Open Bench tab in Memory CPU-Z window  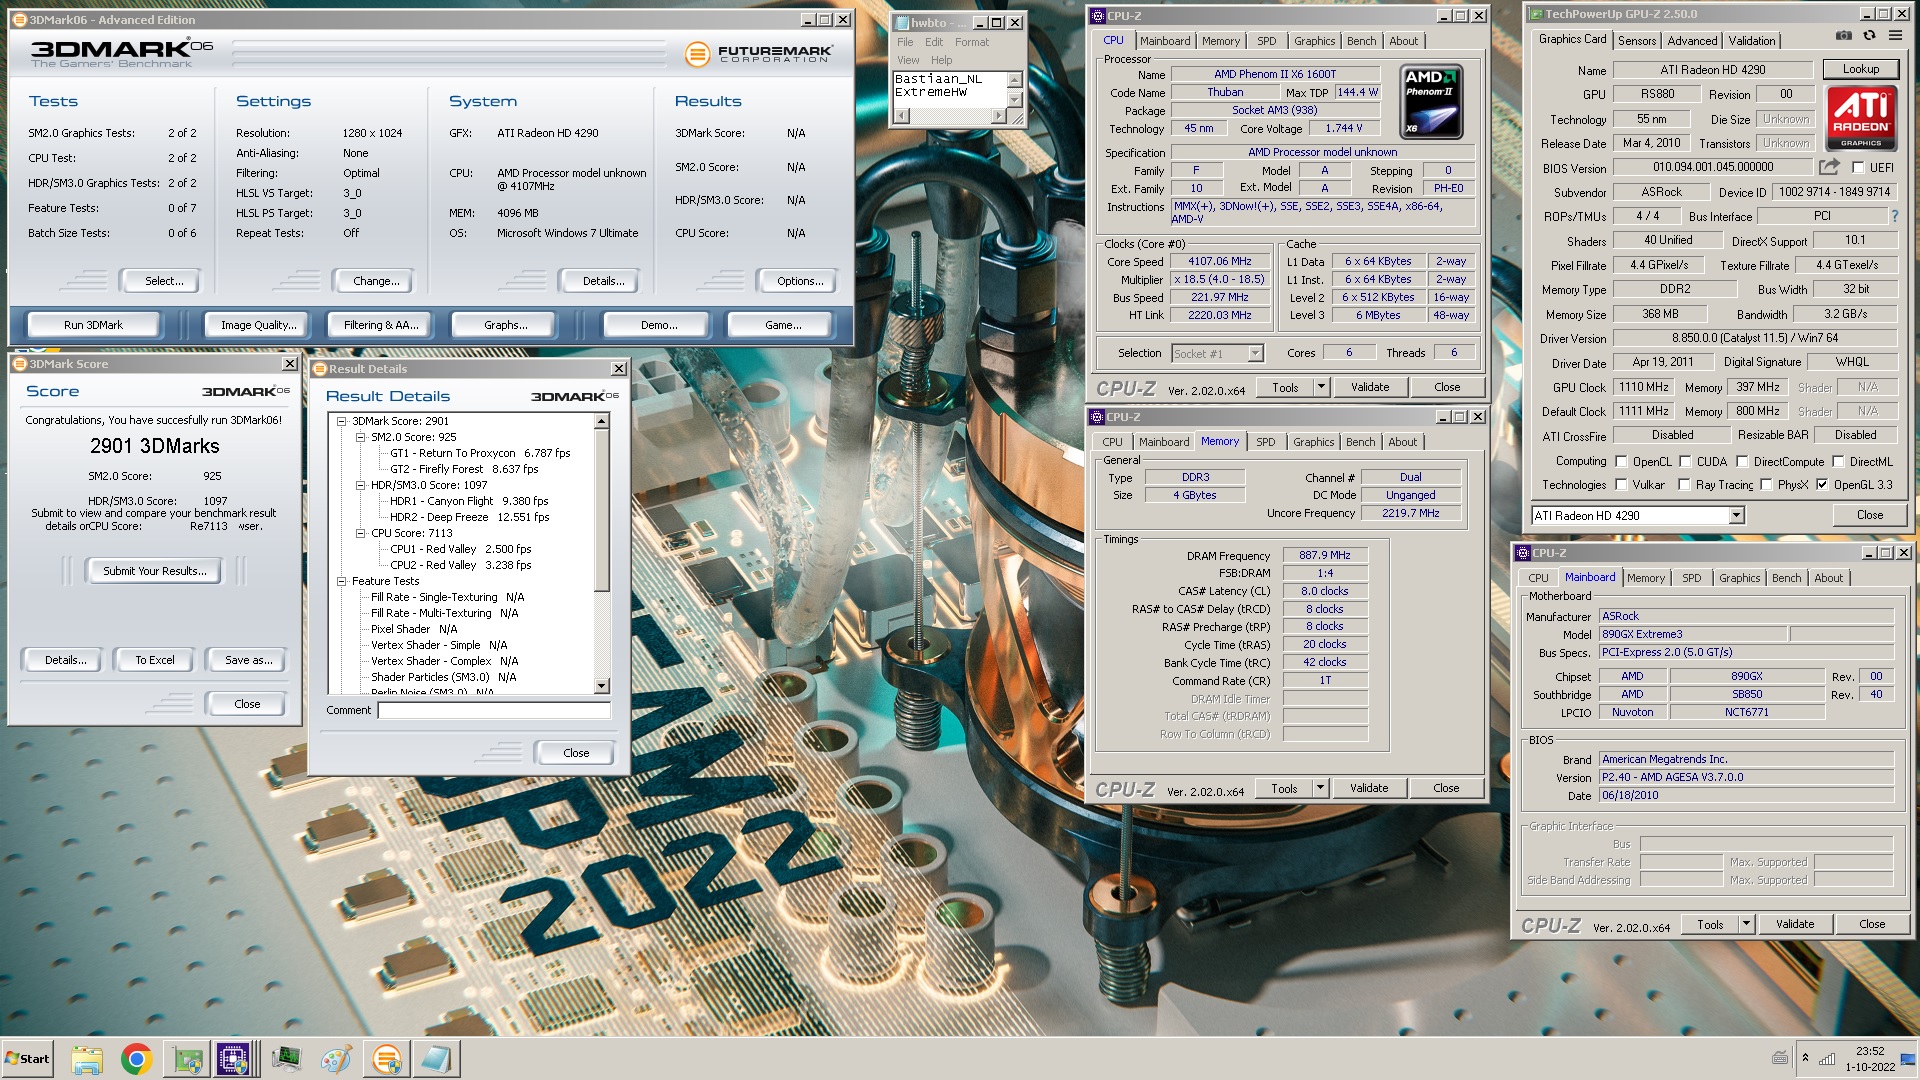click(1360, 442)
